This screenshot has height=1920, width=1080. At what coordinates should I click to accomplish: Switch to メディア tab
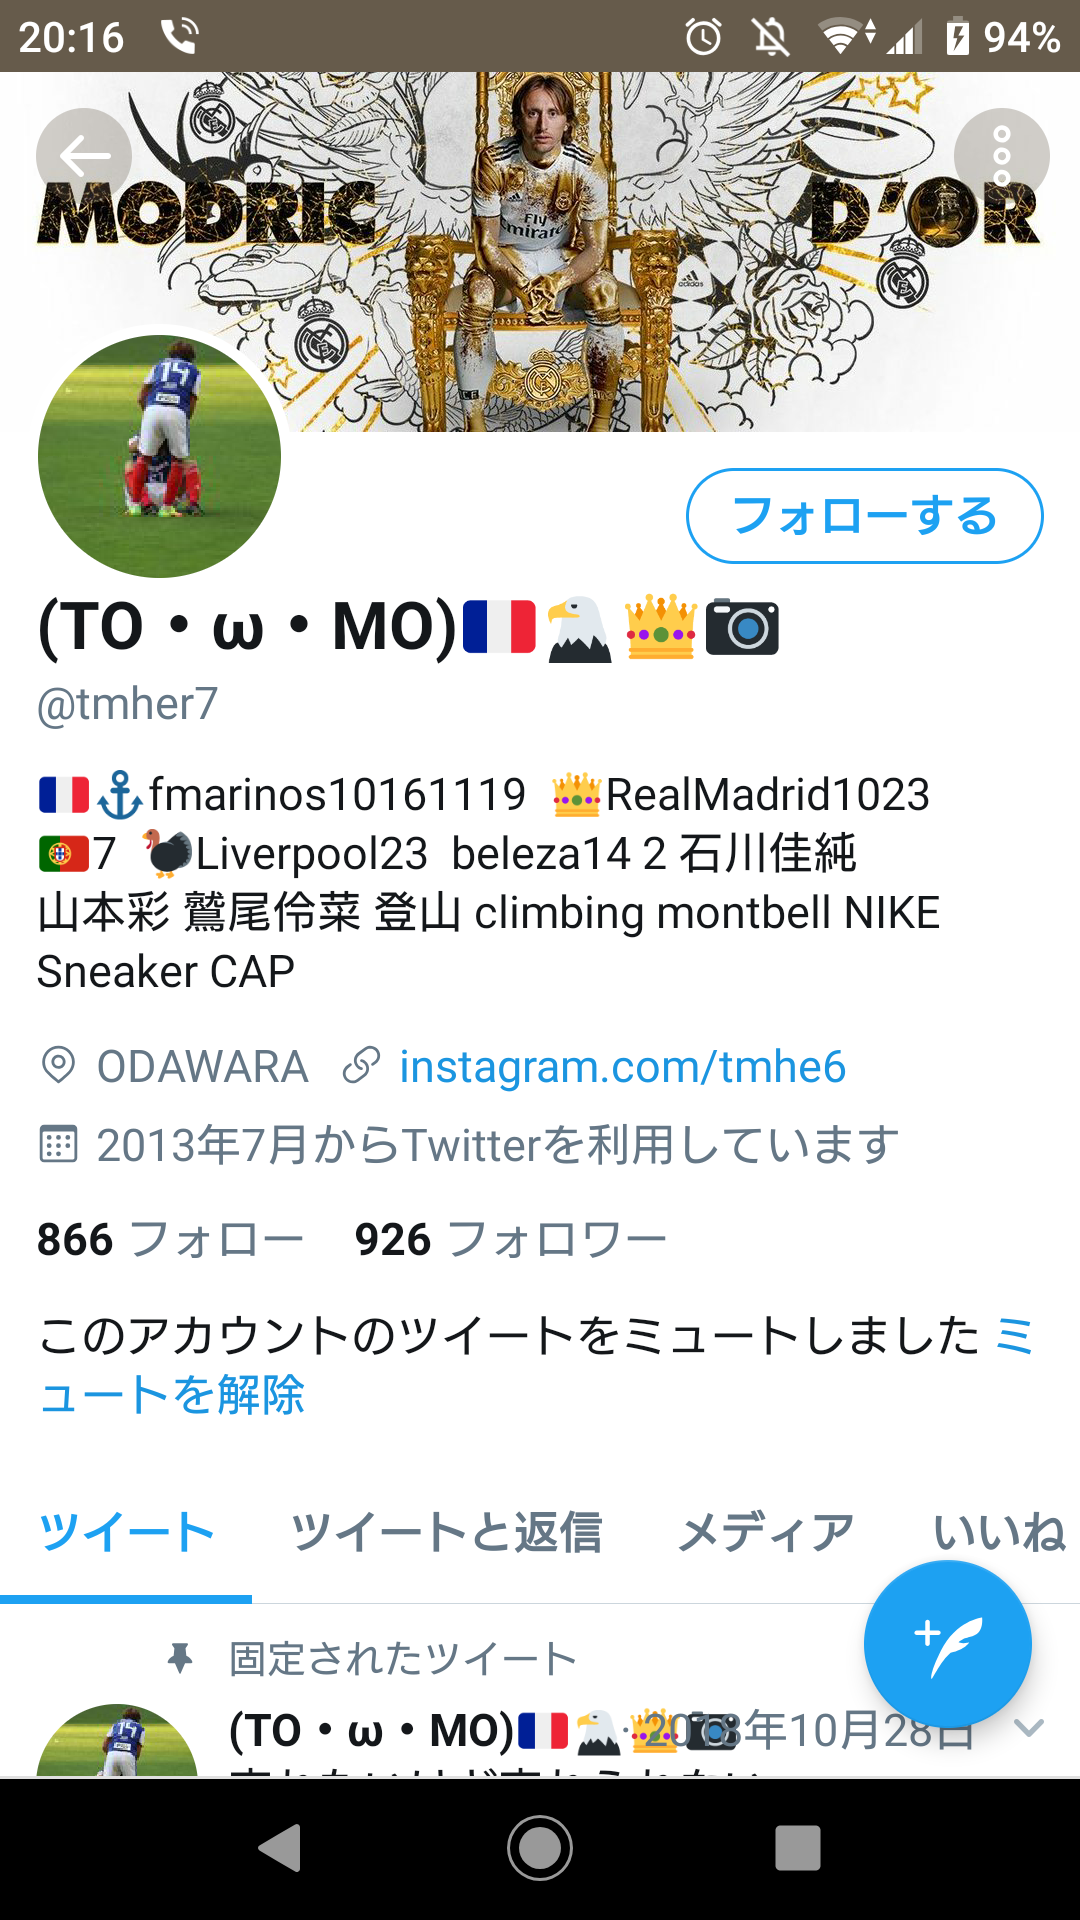[x=766, y=1532]
